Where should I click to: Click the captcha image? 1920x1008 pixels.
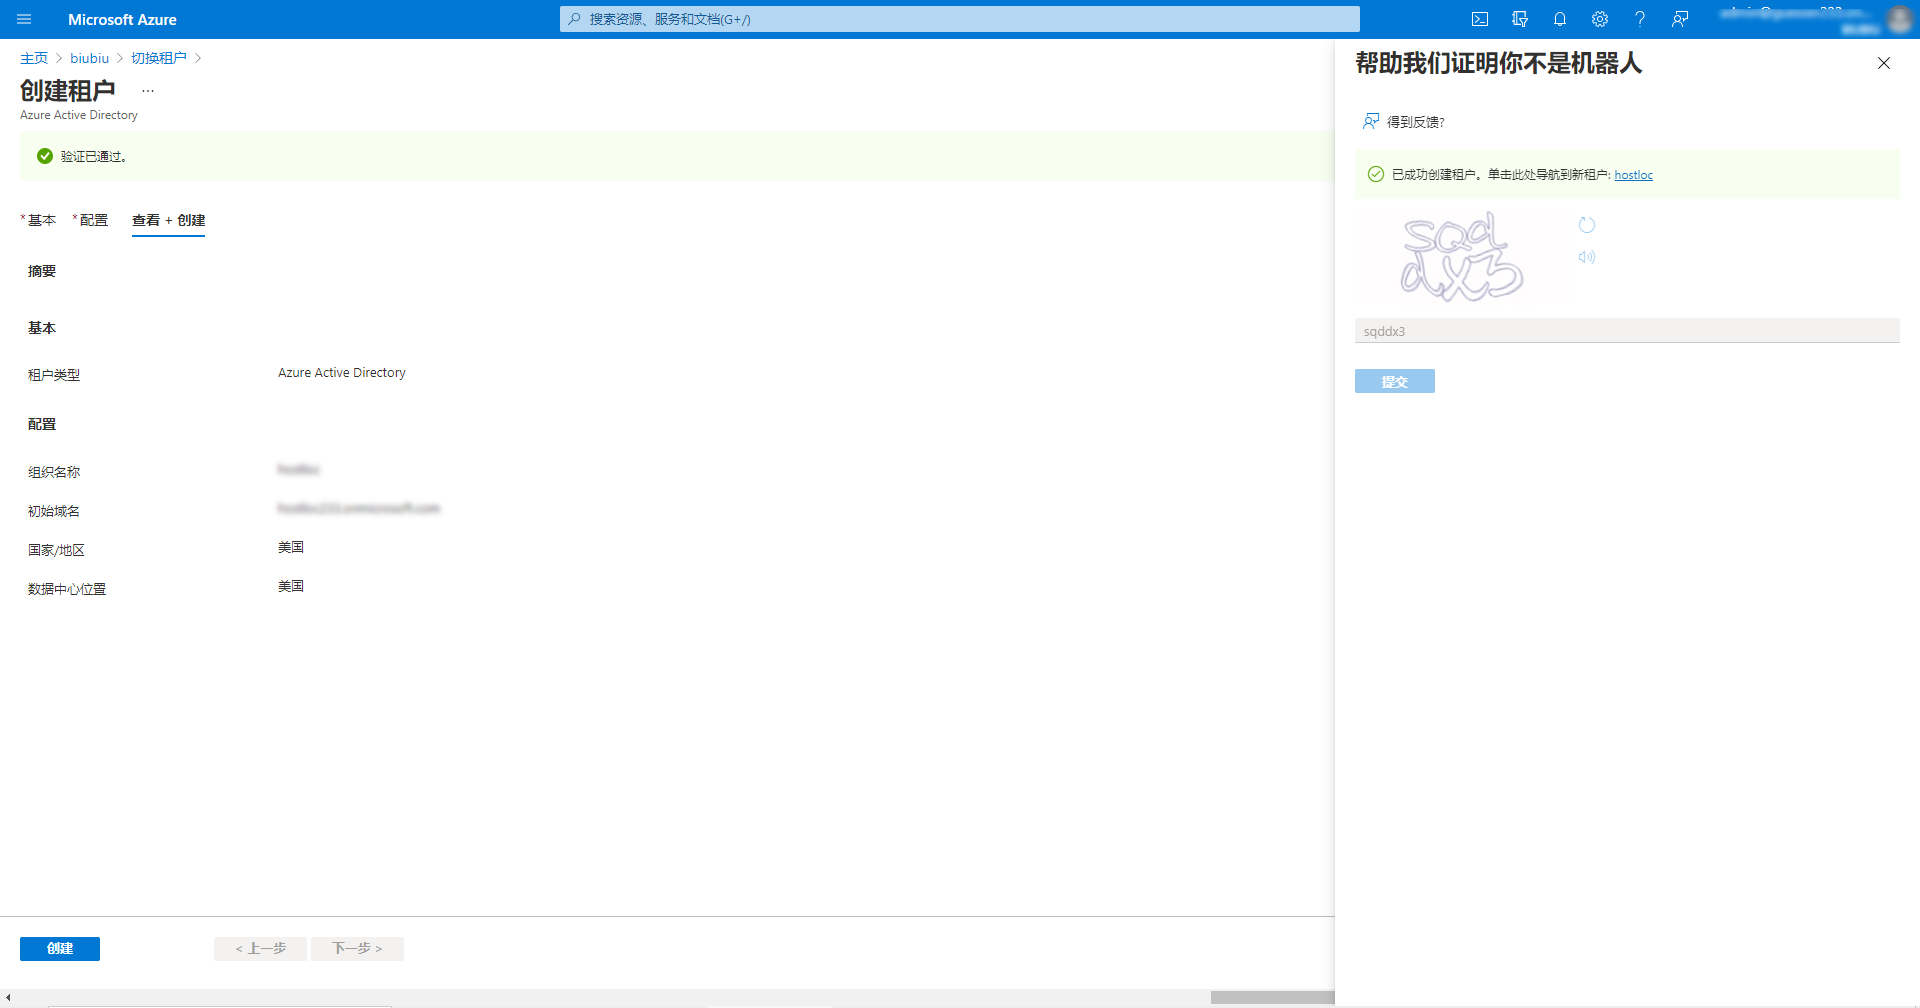tap(1462, 257)
